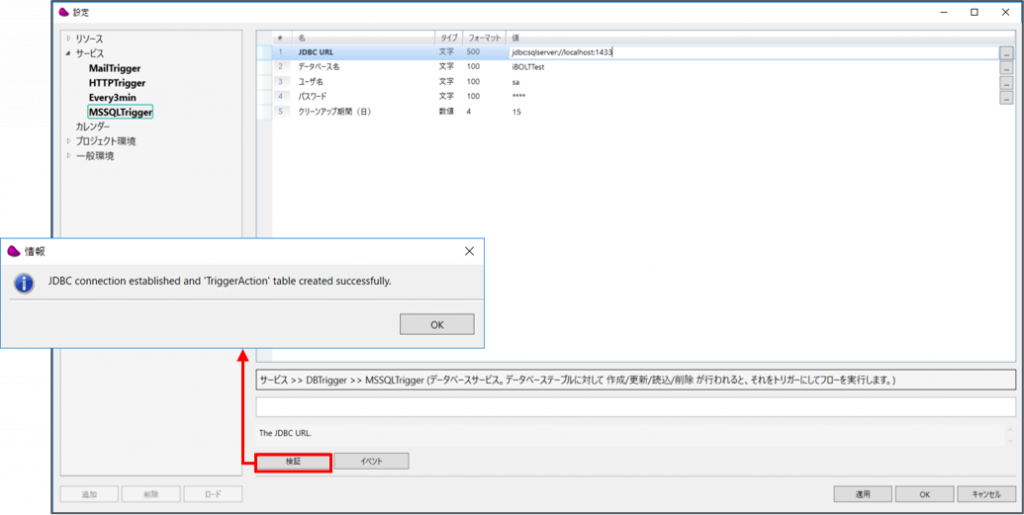Viewport: 1024px width, 515px height.
Task: Click the パスワード value cell
Action: (x=750, y=96)
